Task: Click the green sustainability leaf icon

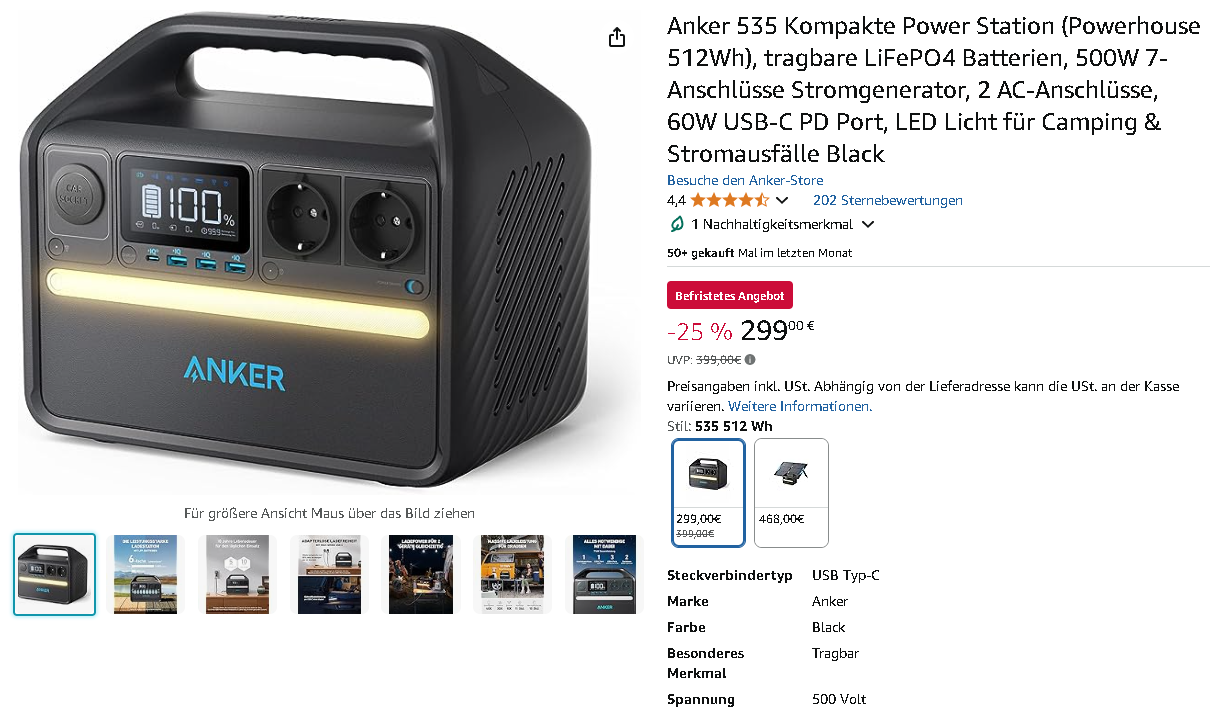Action: tap(677, 224)
